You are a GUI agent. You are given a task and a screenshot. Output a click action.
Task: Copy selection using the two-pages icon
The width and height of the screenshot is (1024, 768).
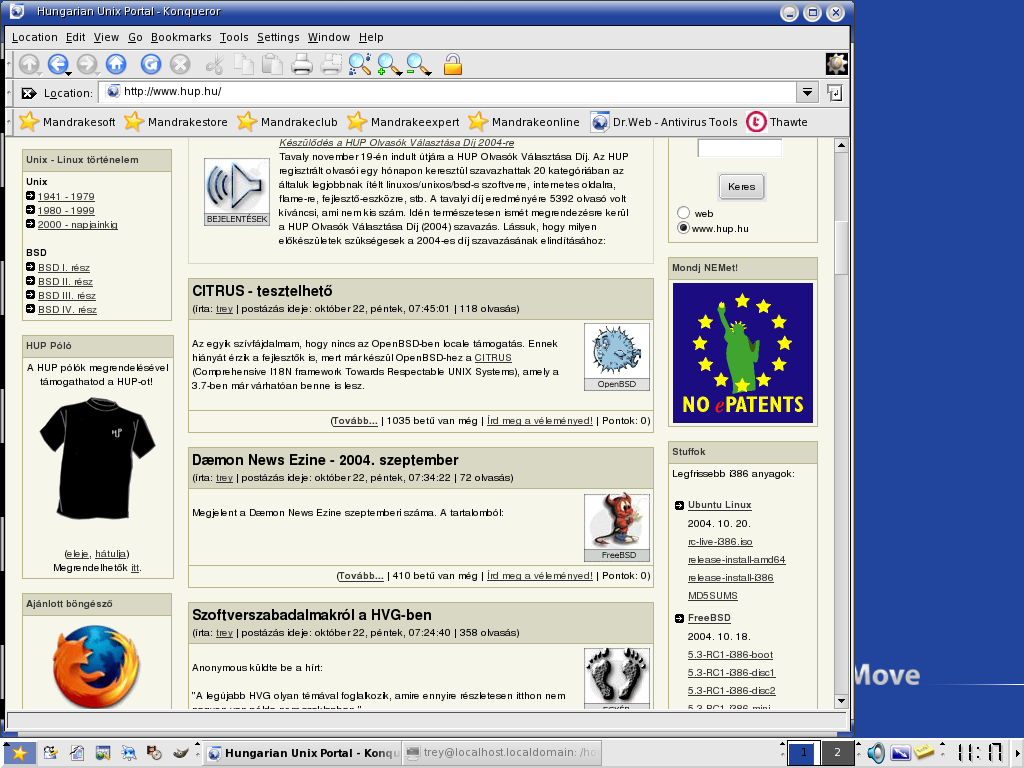pos(244,64)
